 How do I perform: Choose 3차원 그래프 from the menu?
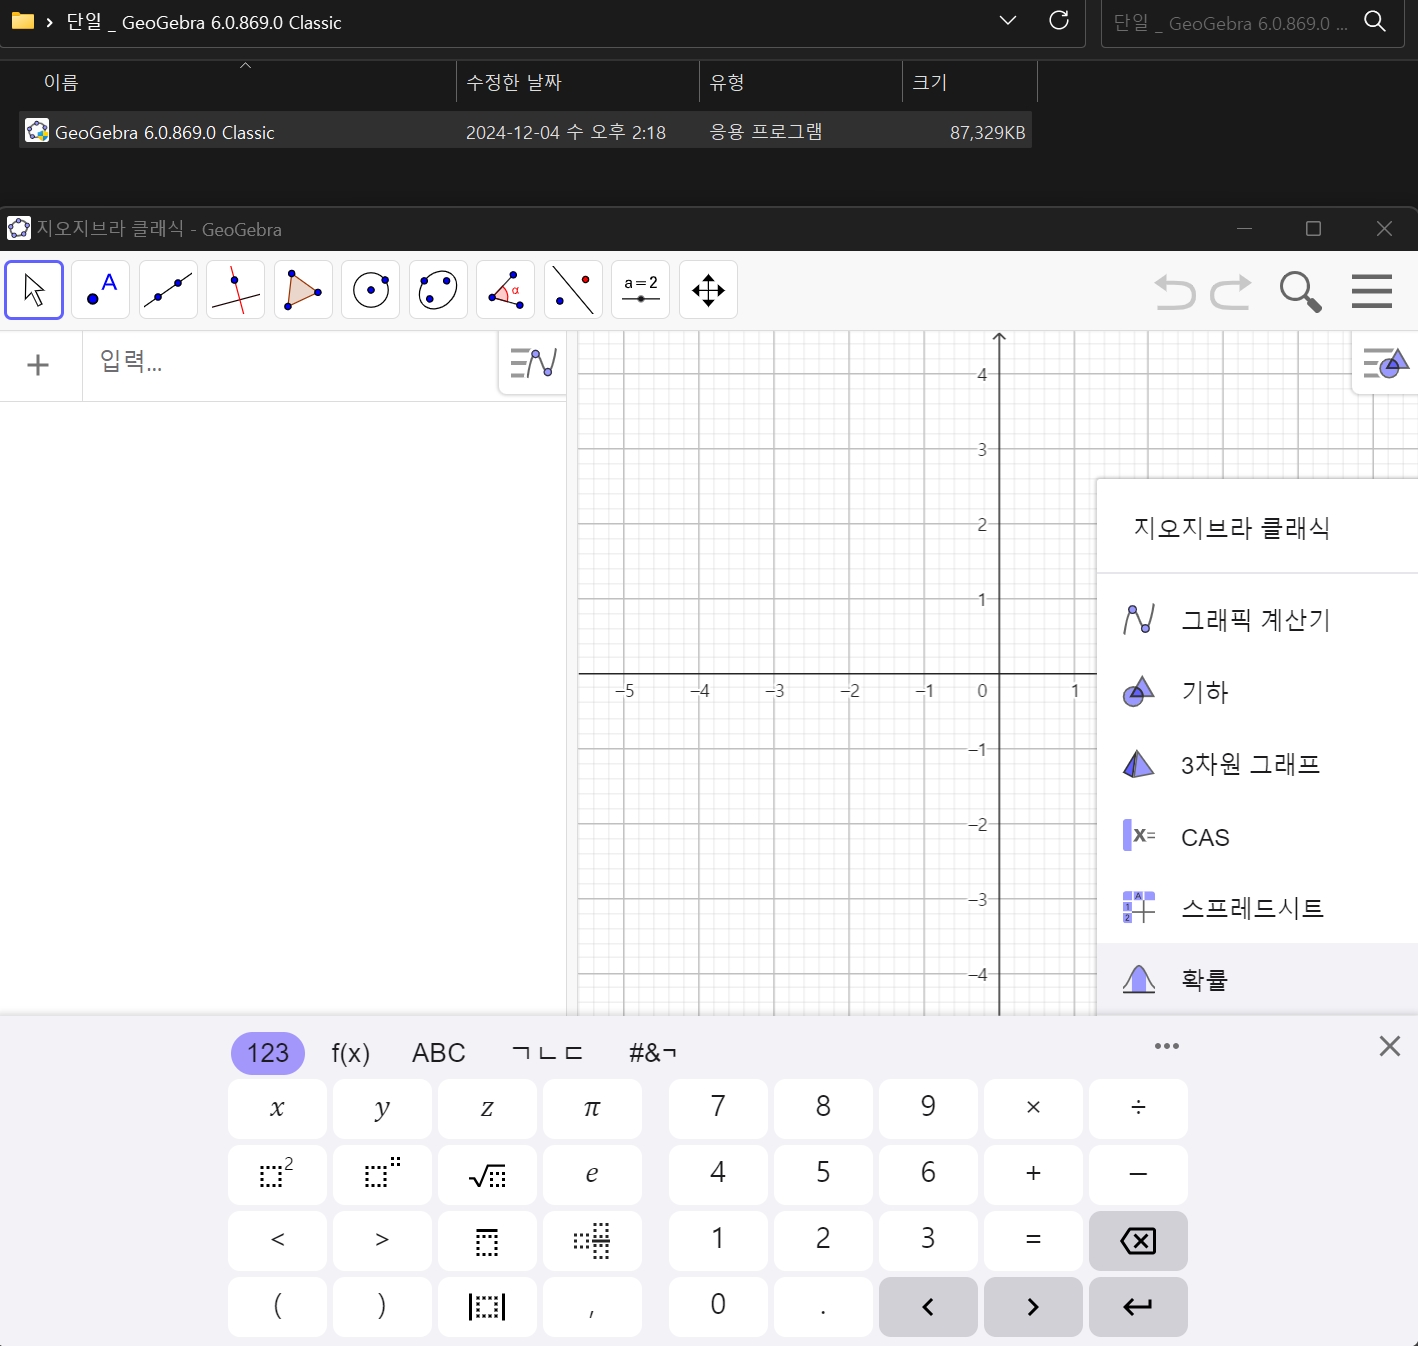[1257, 765]
